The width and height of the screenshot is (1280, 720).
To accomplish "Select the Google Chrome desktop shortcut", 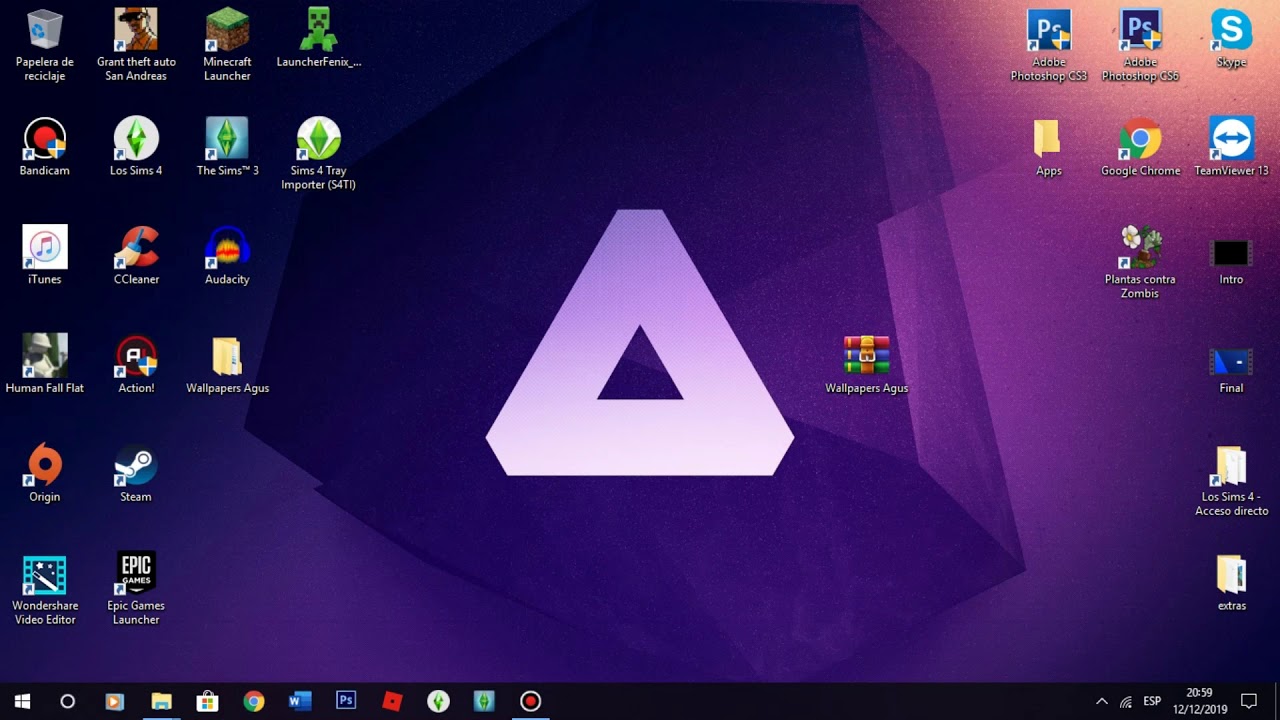I will click(x=1140, y=147).
